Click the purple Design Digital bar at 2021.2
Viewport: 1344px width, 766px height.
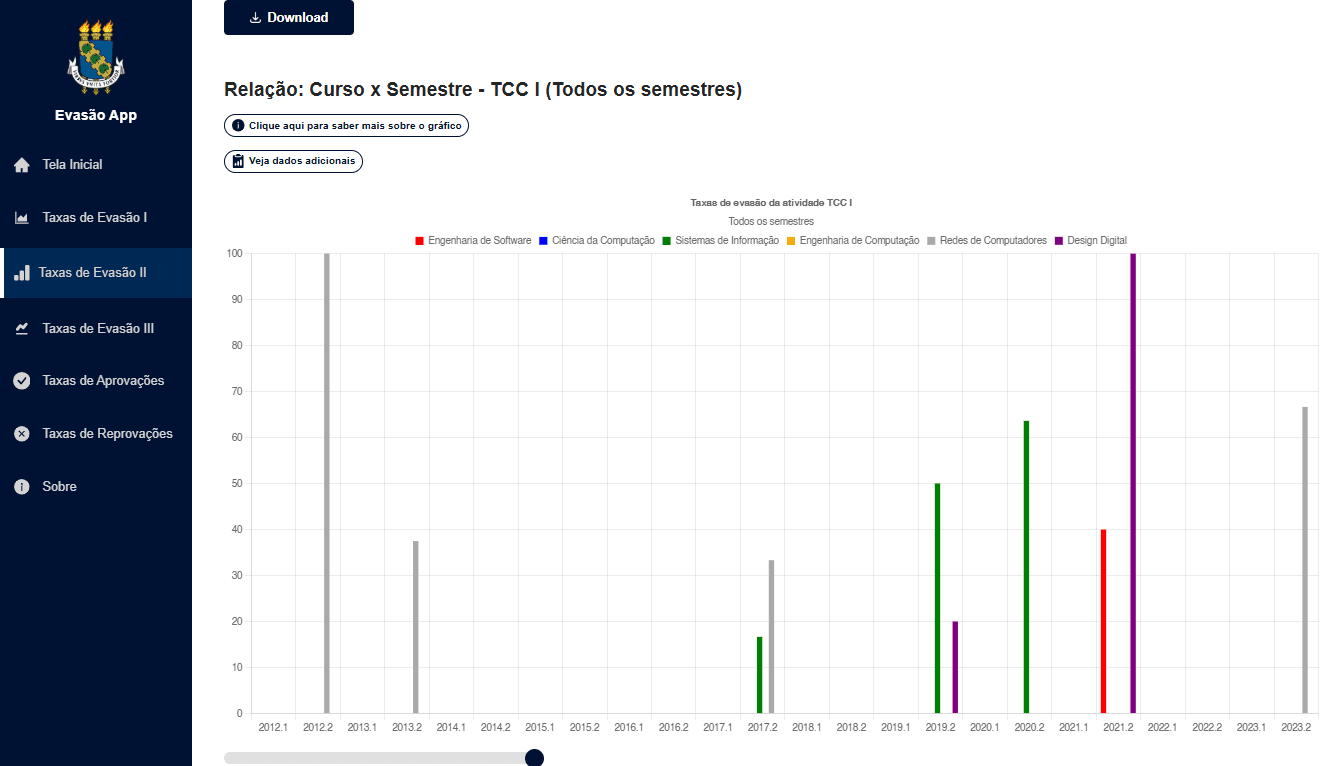(1133, 483)
